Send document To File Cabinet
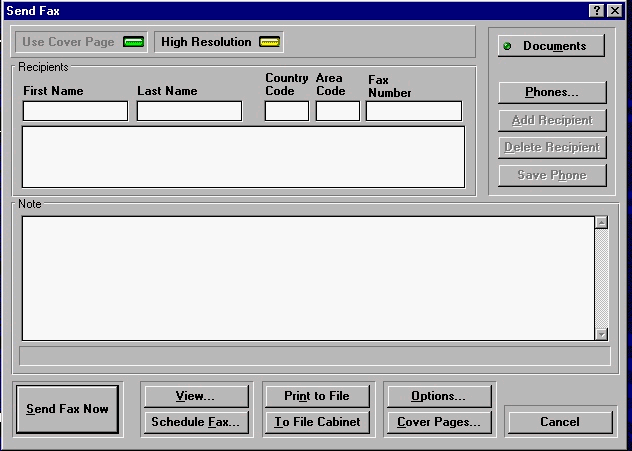Screen dimensions: 632x451 point(318,422)
